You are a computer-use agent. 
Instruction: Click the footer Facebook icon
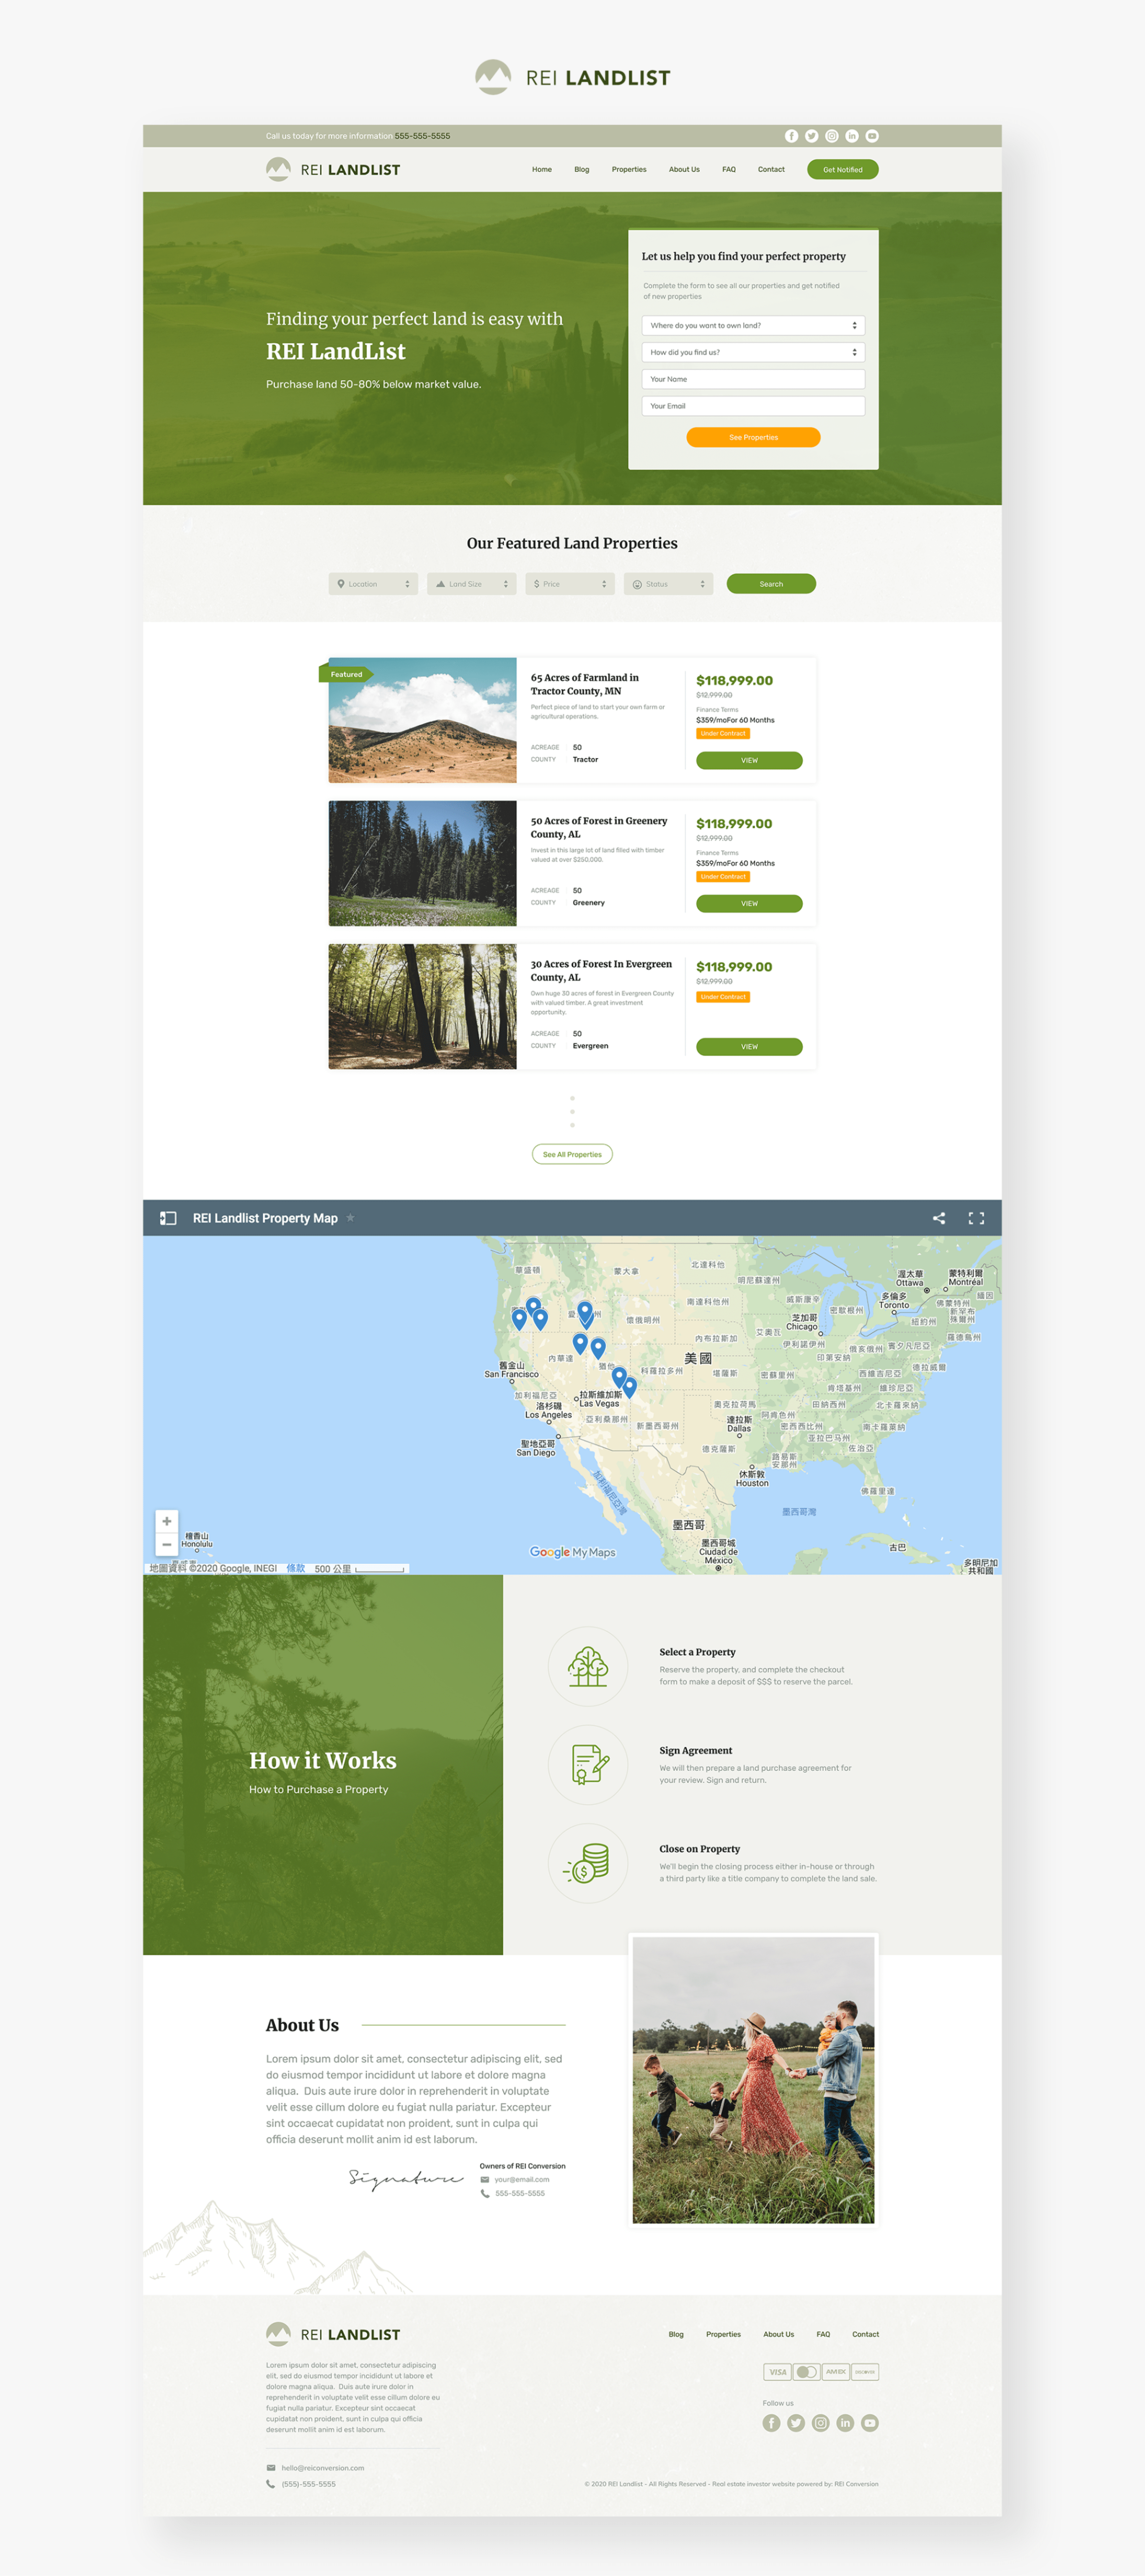(x=771, y=2423)
